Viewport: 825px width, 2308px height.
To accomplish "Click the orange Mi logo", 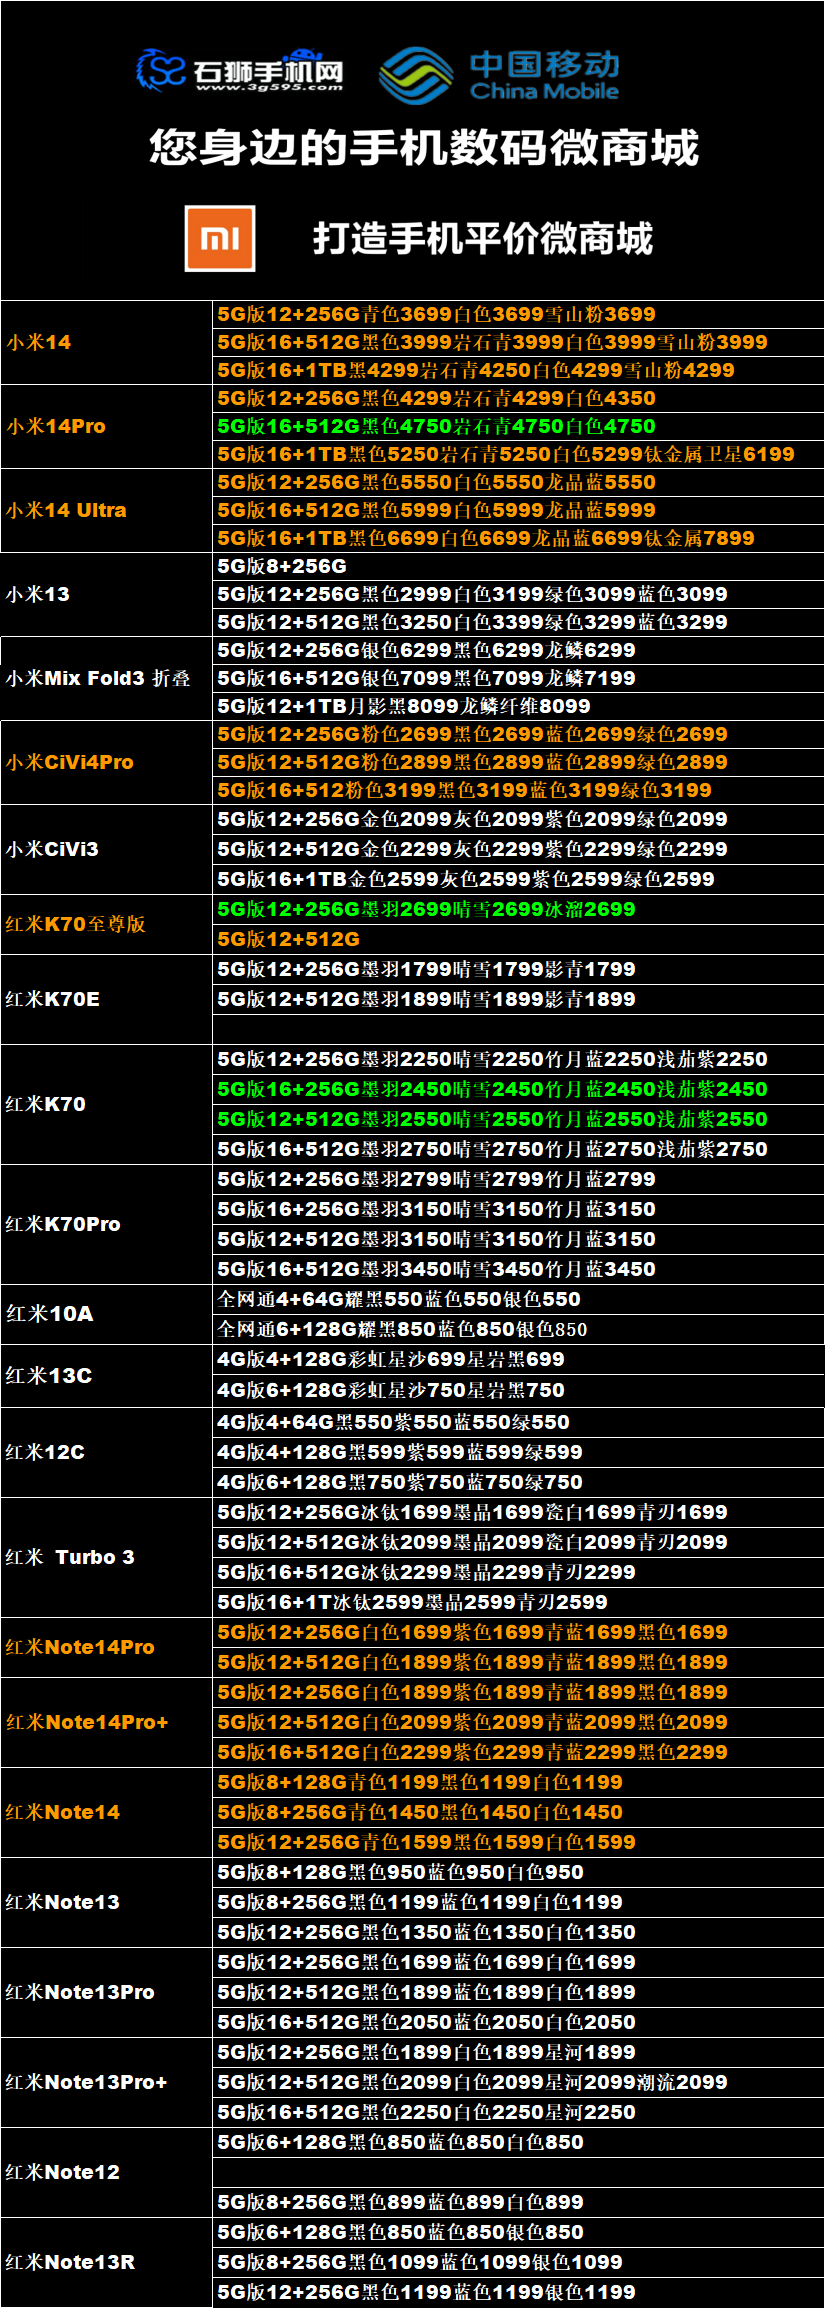I will (x=220, y=238).
